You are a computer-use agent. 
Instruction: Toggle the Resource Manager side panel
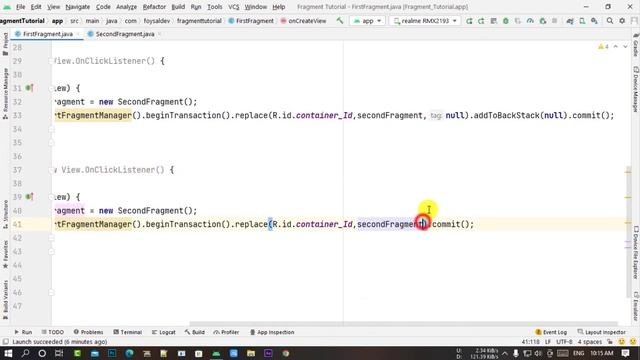click(x=5, y=94)
